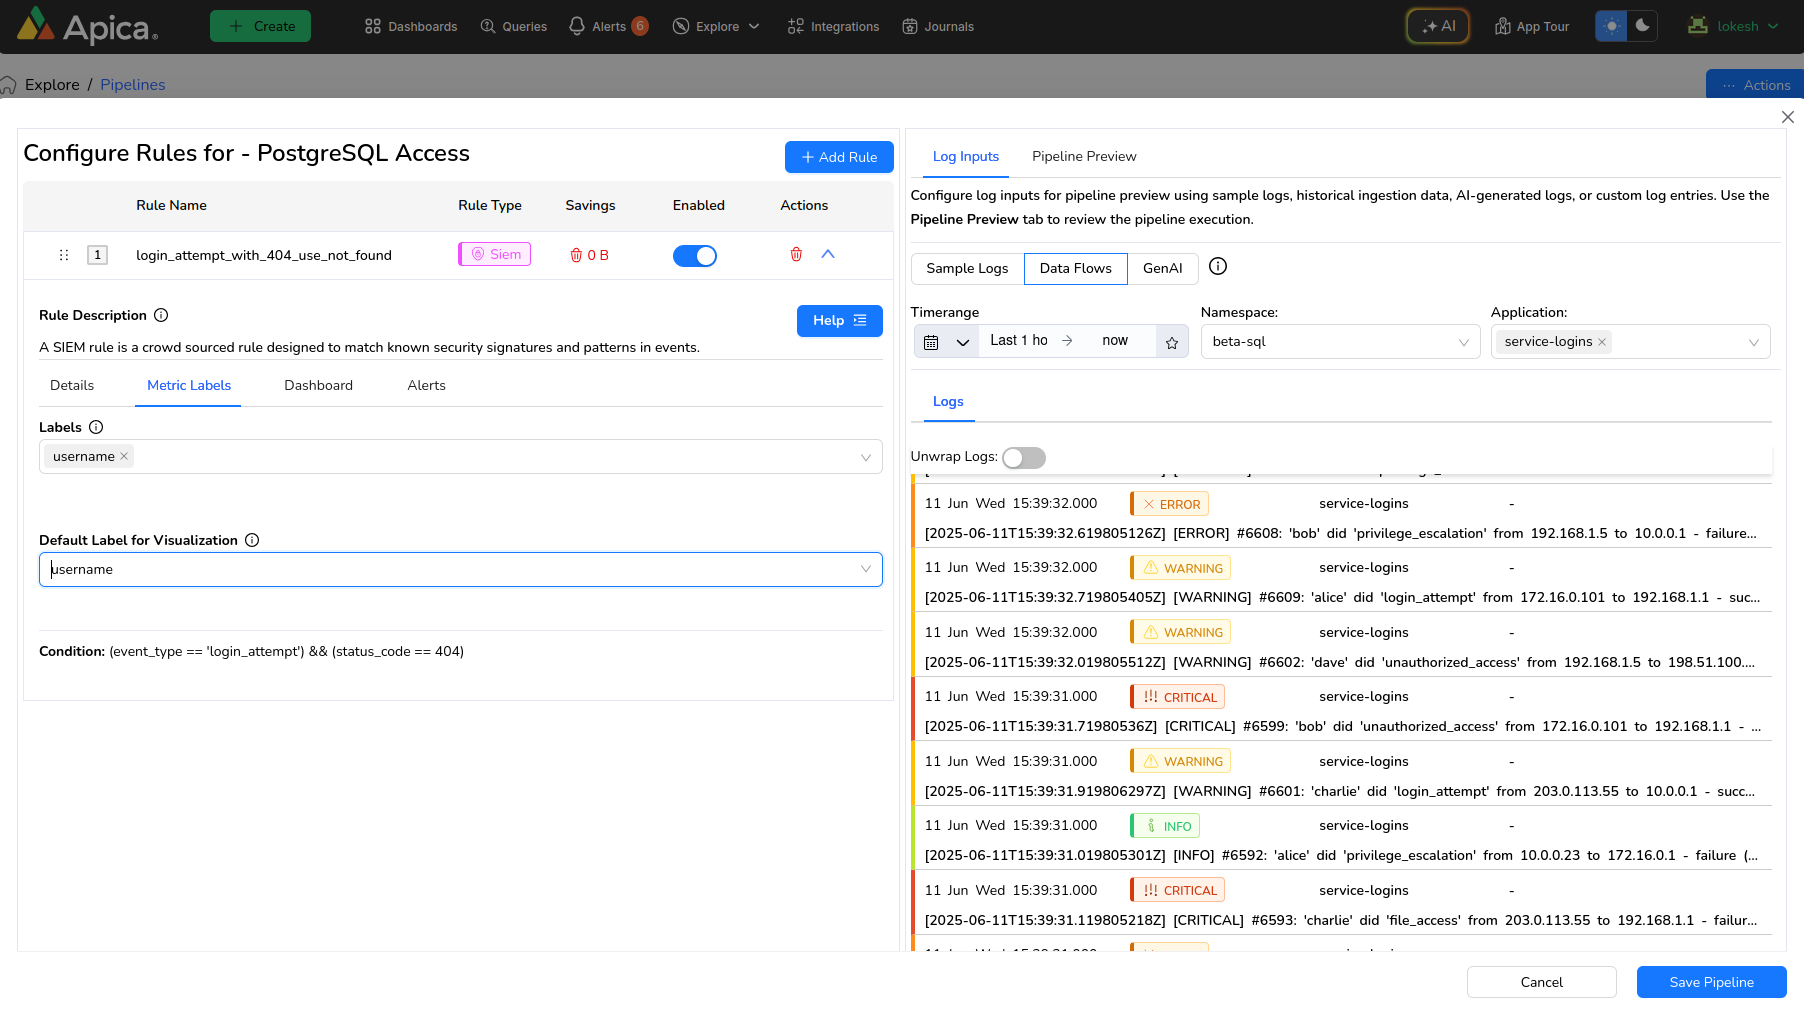Remove service-logins application tag
This screenshot has height=1009, width=1804.
1602,342
